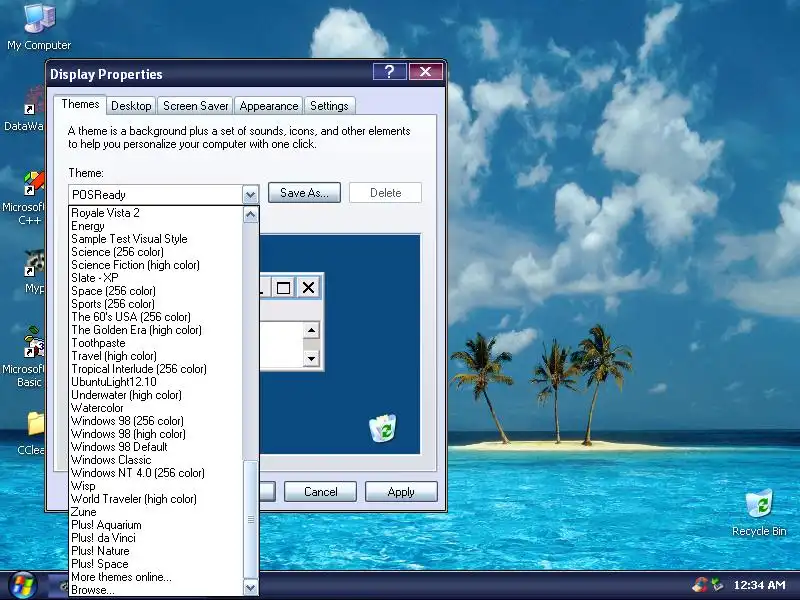Click the Microsoft C++ desktop shortcut
Viewport: 800px width, 600px height.
tap(26, 199)
